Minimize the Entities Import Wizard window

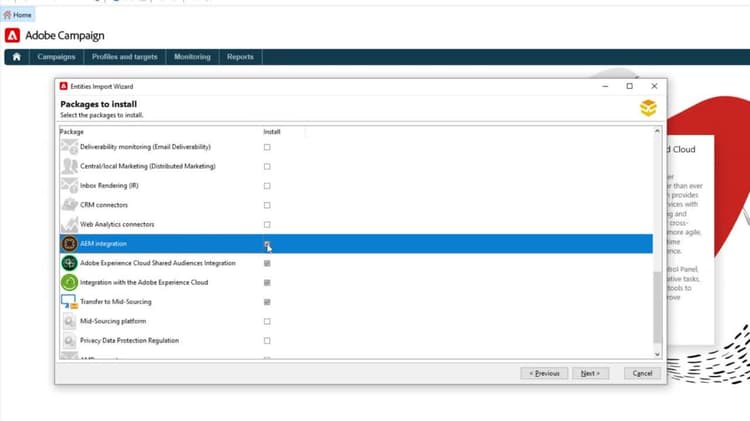pos(605,86)
